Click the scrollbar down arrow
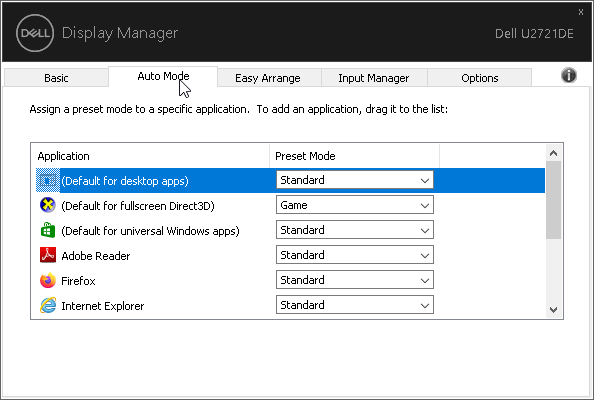Image resolution: width=594 pixels, height=400 pixels. [x=553, y=309]
